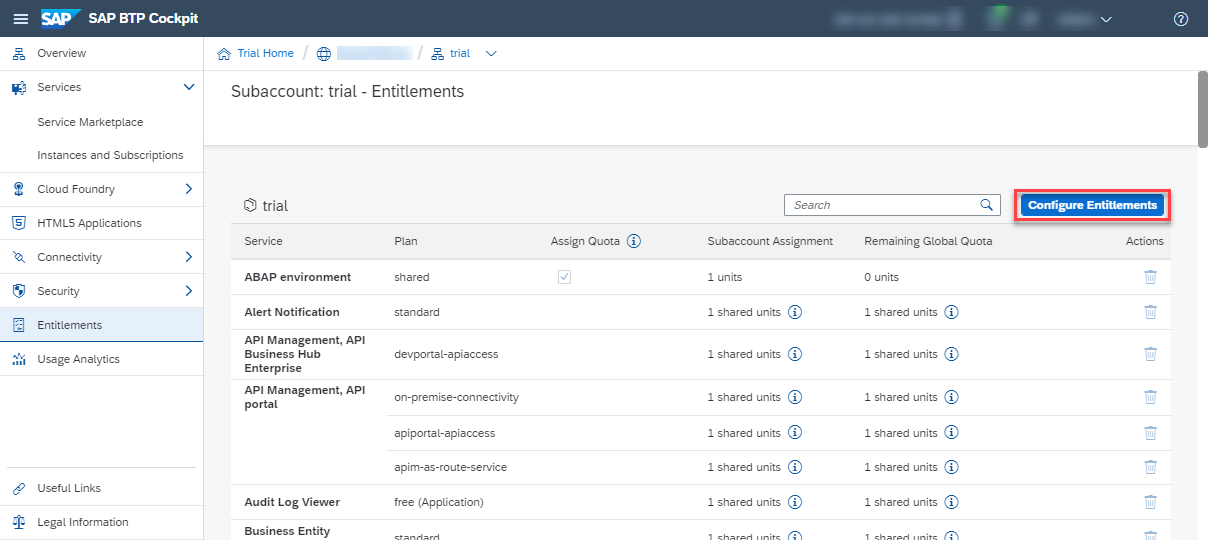Expand the Cloud Foundry navigation section
The height and width of the screenshot is (540, 1208).
[x=189, y=189]
